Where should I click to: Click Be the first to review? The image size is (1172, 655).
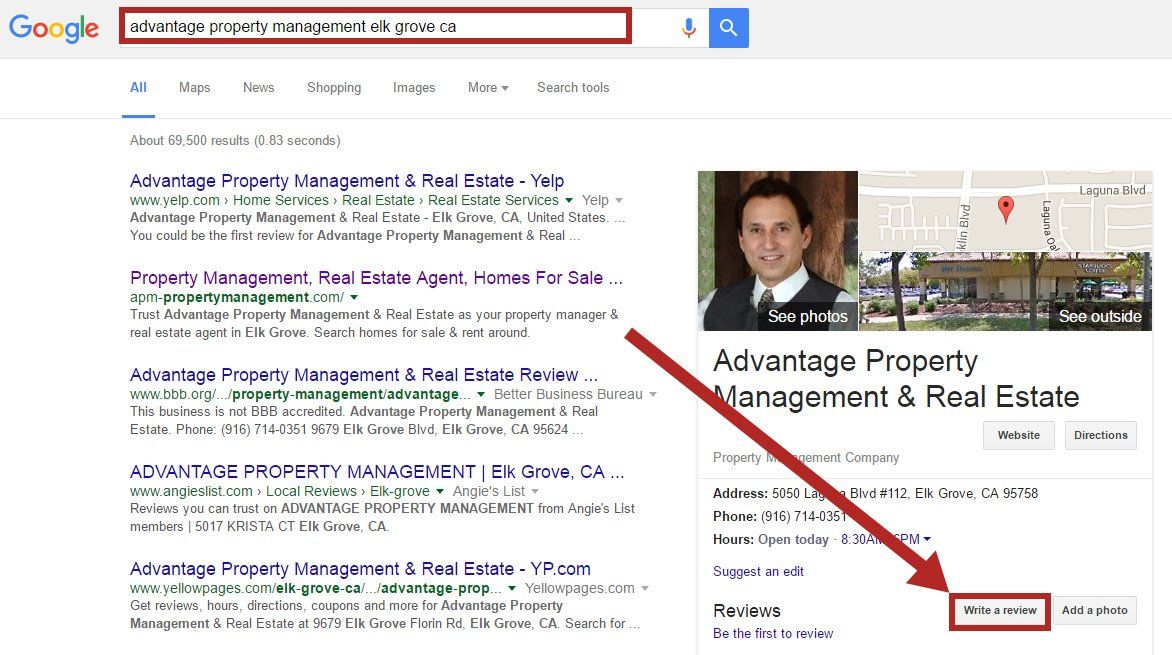[x=773, y=633]
